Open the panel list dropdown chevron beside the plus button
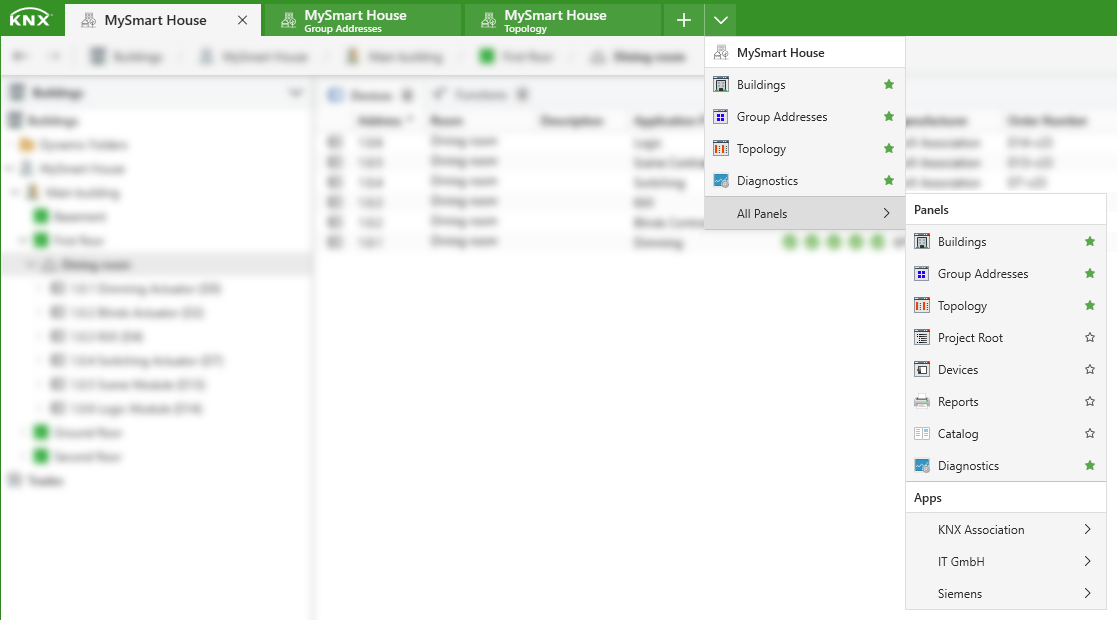 (x=721, y=20)
